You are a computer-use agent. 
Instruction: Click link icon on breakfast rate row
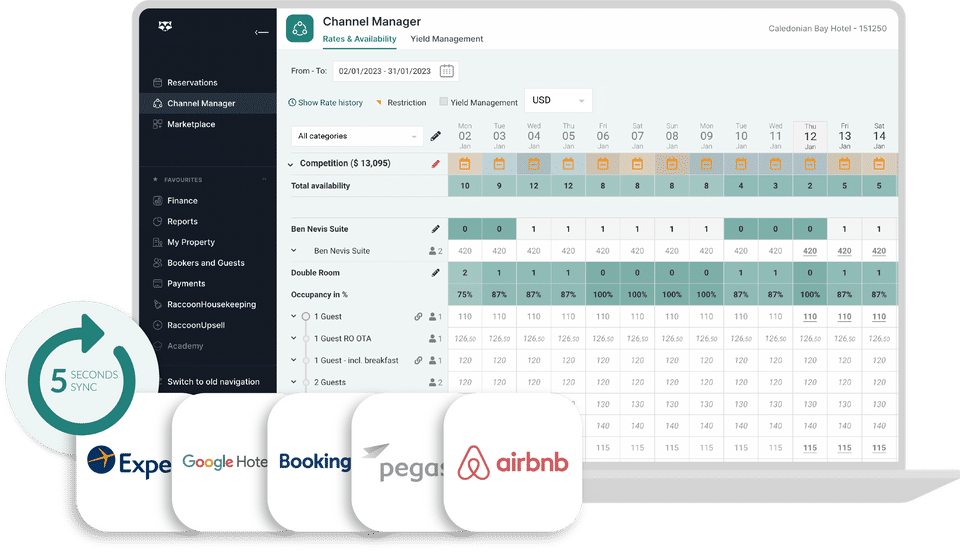(x=418, y=361)
